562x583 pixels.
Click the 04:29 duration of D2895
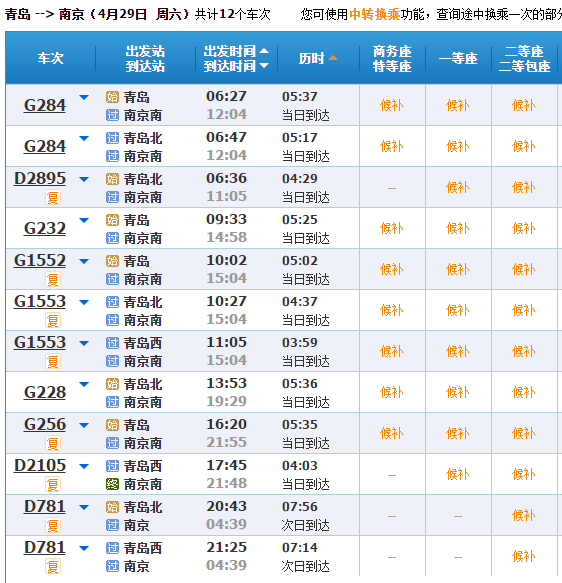(300, 178)
